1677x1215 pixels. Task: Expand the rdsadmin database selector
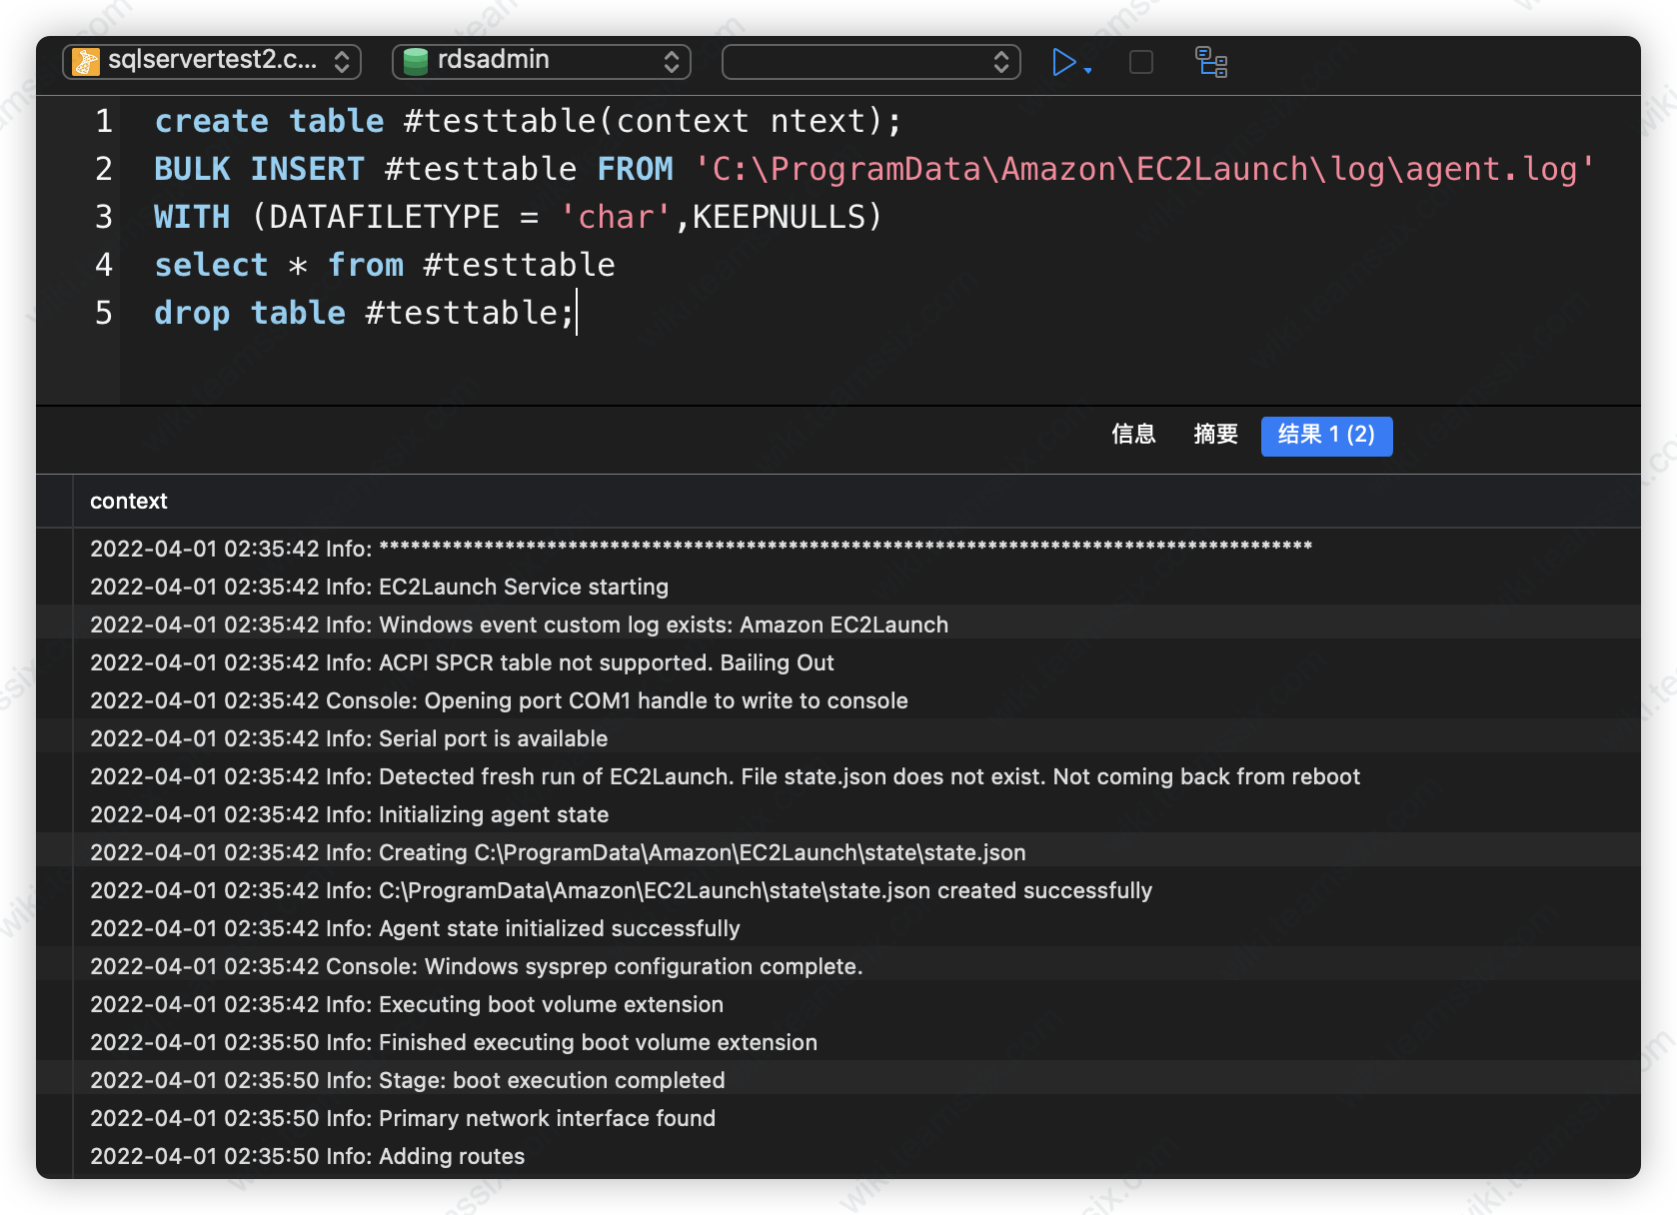(x=671, y=62)
